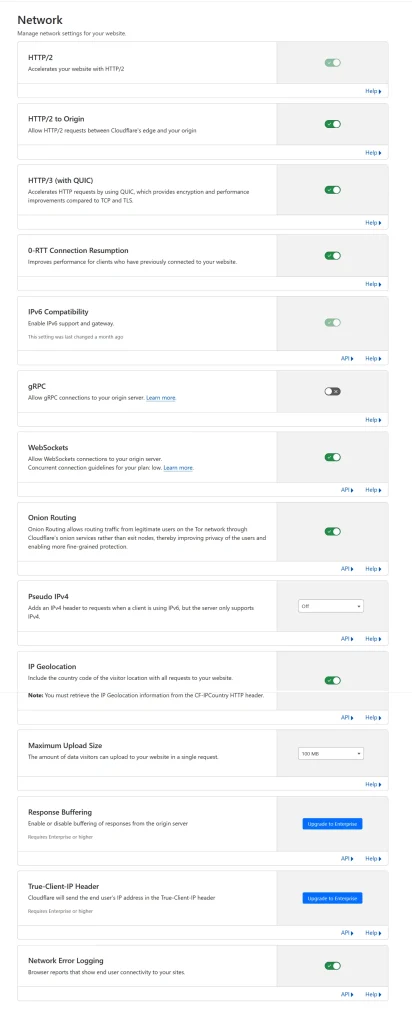This screenshot has width=412, height=1024.
Task: Open the Maximum Upload Size dropdown
Action: tap(331, 754)
